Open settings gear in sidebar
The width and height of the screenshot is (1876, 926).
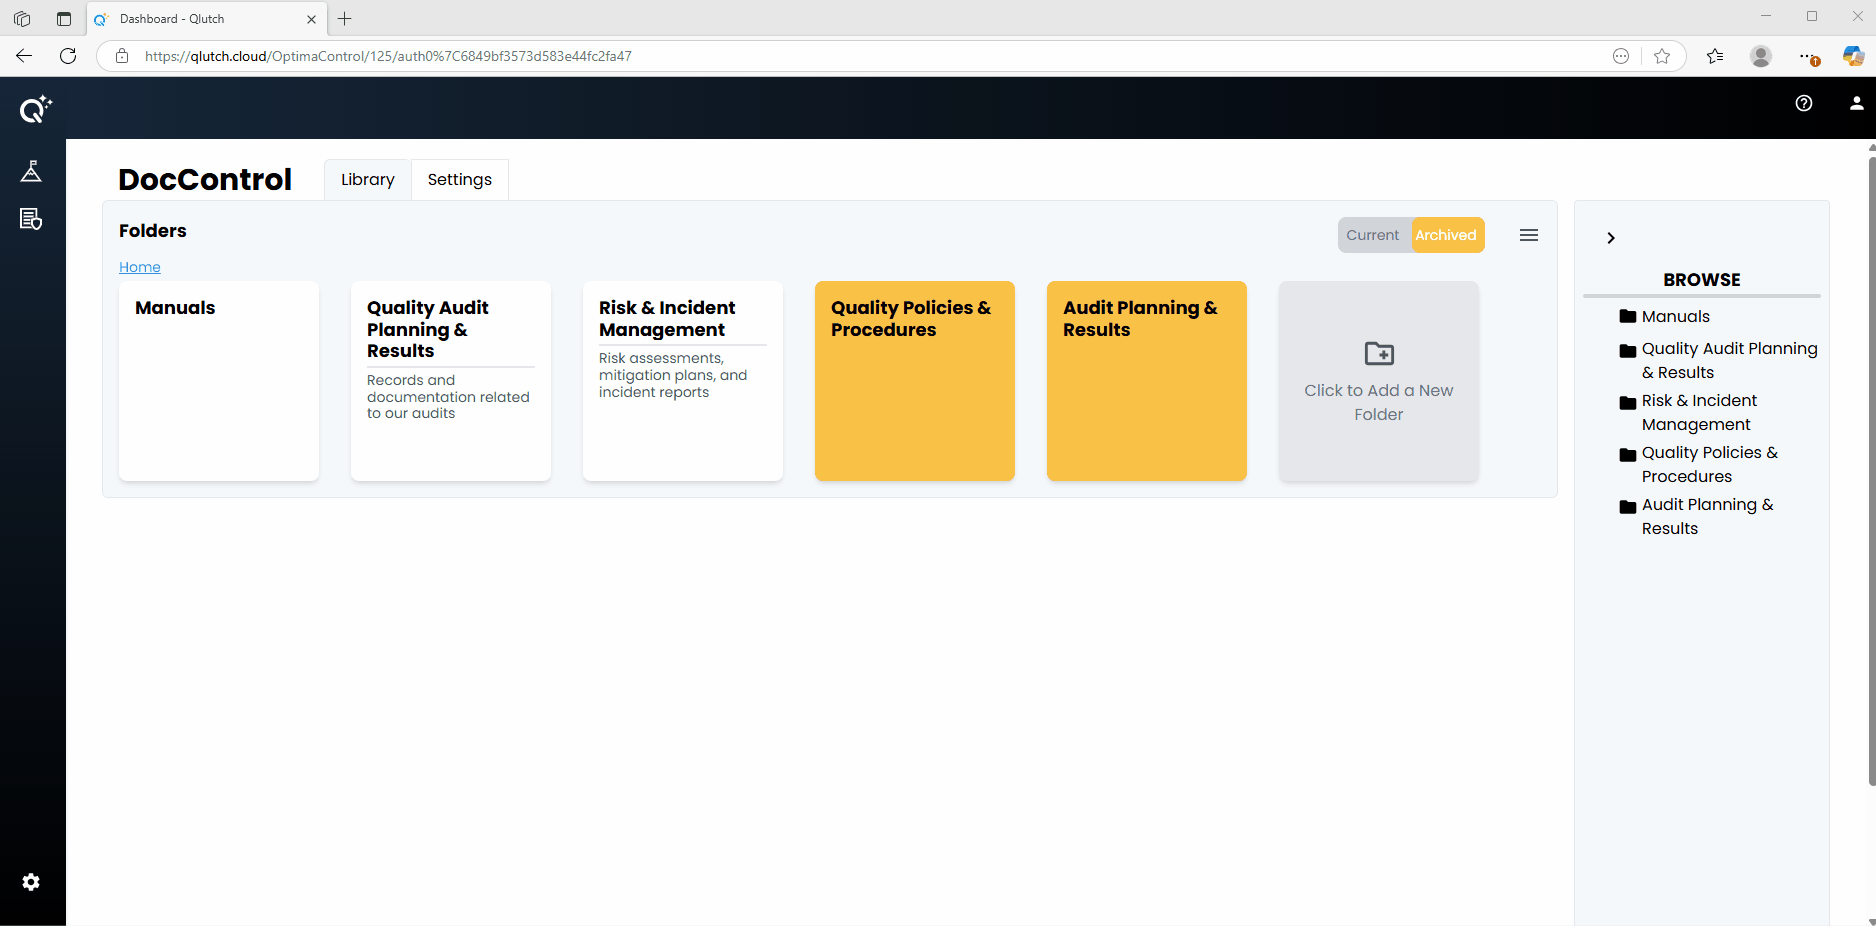(x=31, y=882)
